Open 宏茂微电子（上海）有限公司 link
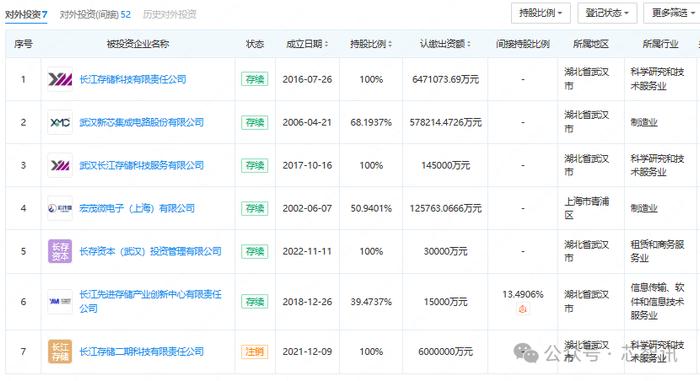 (x=137, y=208)
